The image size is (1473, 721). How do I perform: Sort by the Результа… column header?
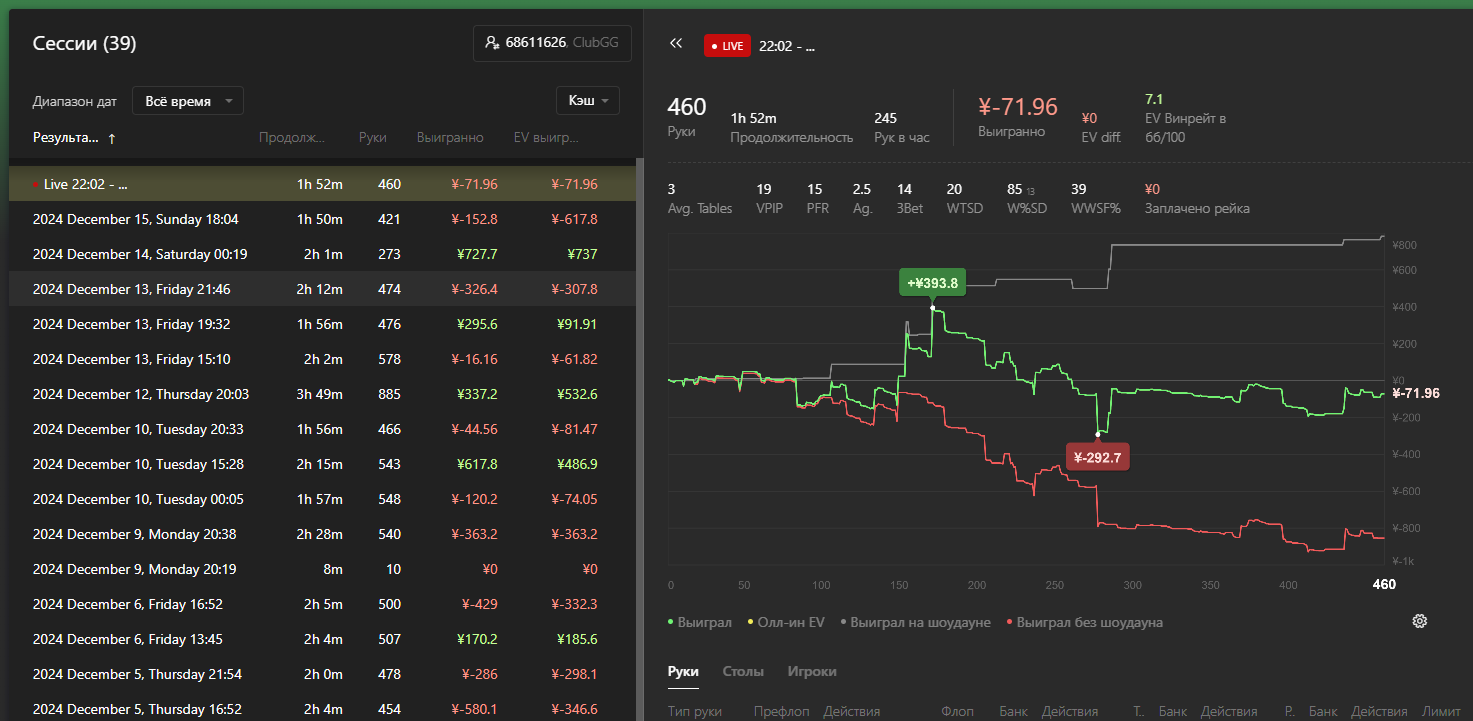pyautogui.click(x=66, y=138)
